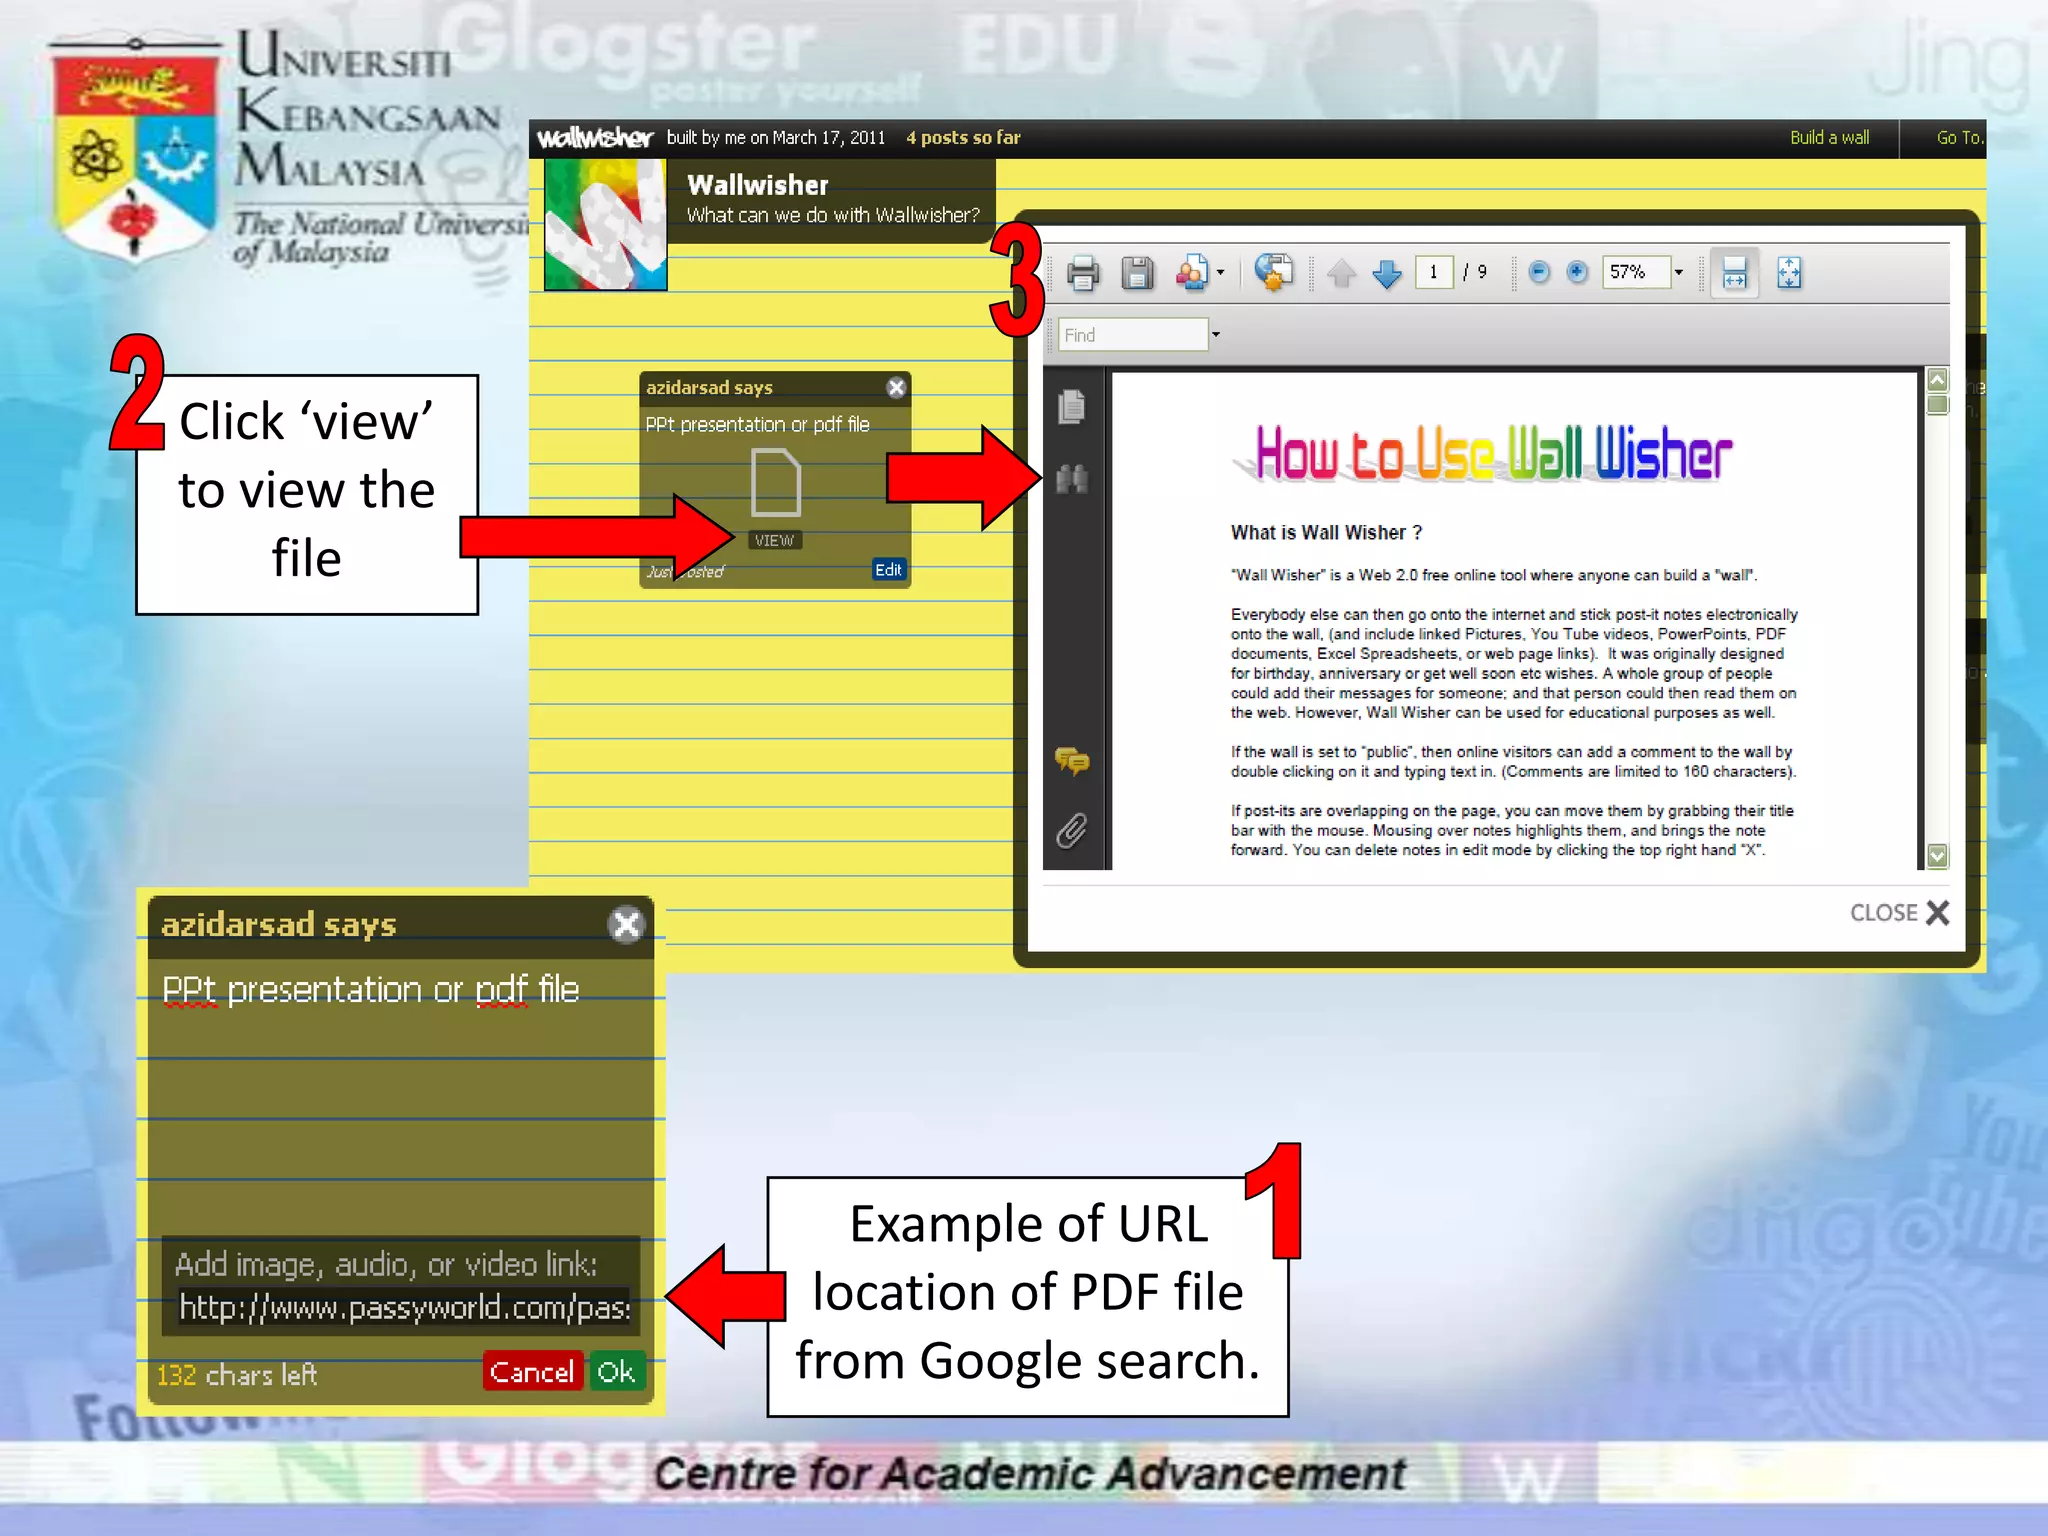Click the share people icon in PDF toolbar
The height and width of the screenshot is (1536, 2048).
(1191, 273)
